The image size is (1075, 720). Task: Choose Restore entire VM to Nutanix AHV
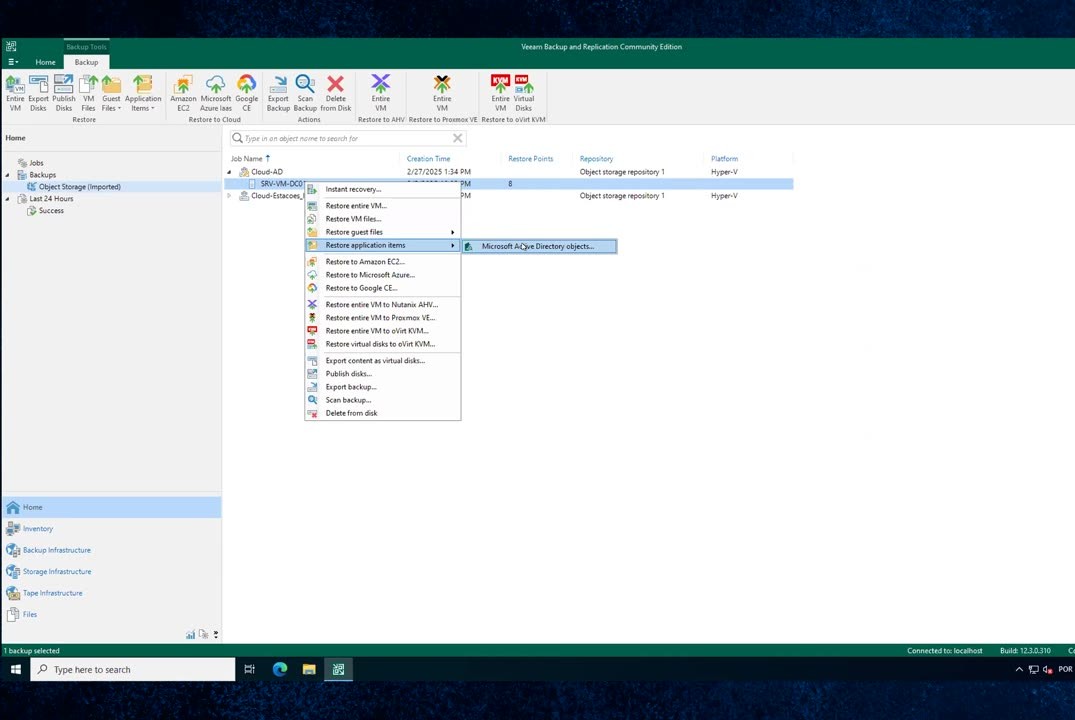(383, 304)
